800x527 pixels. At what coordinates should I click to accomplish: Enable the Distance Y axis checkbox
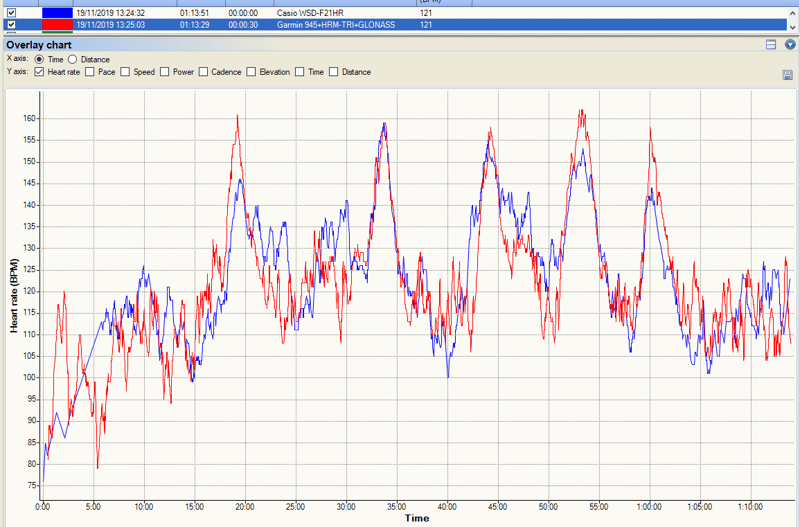point(334,72)
